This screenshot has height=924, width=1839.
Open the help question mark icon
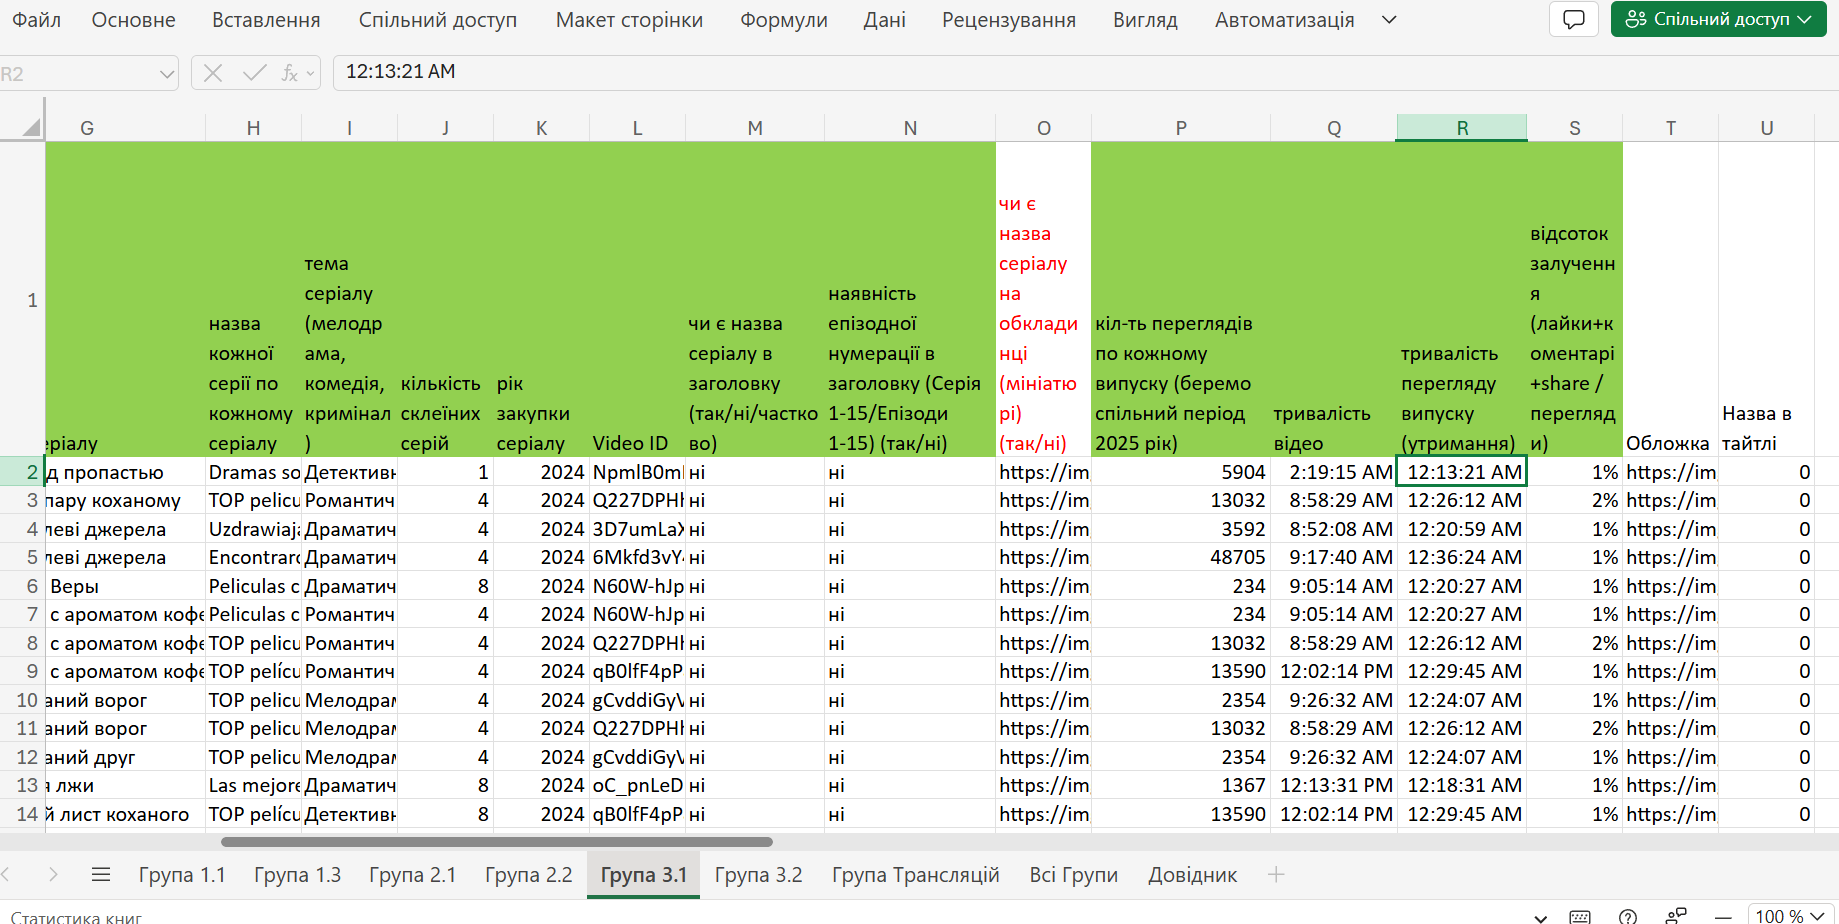1628,916
